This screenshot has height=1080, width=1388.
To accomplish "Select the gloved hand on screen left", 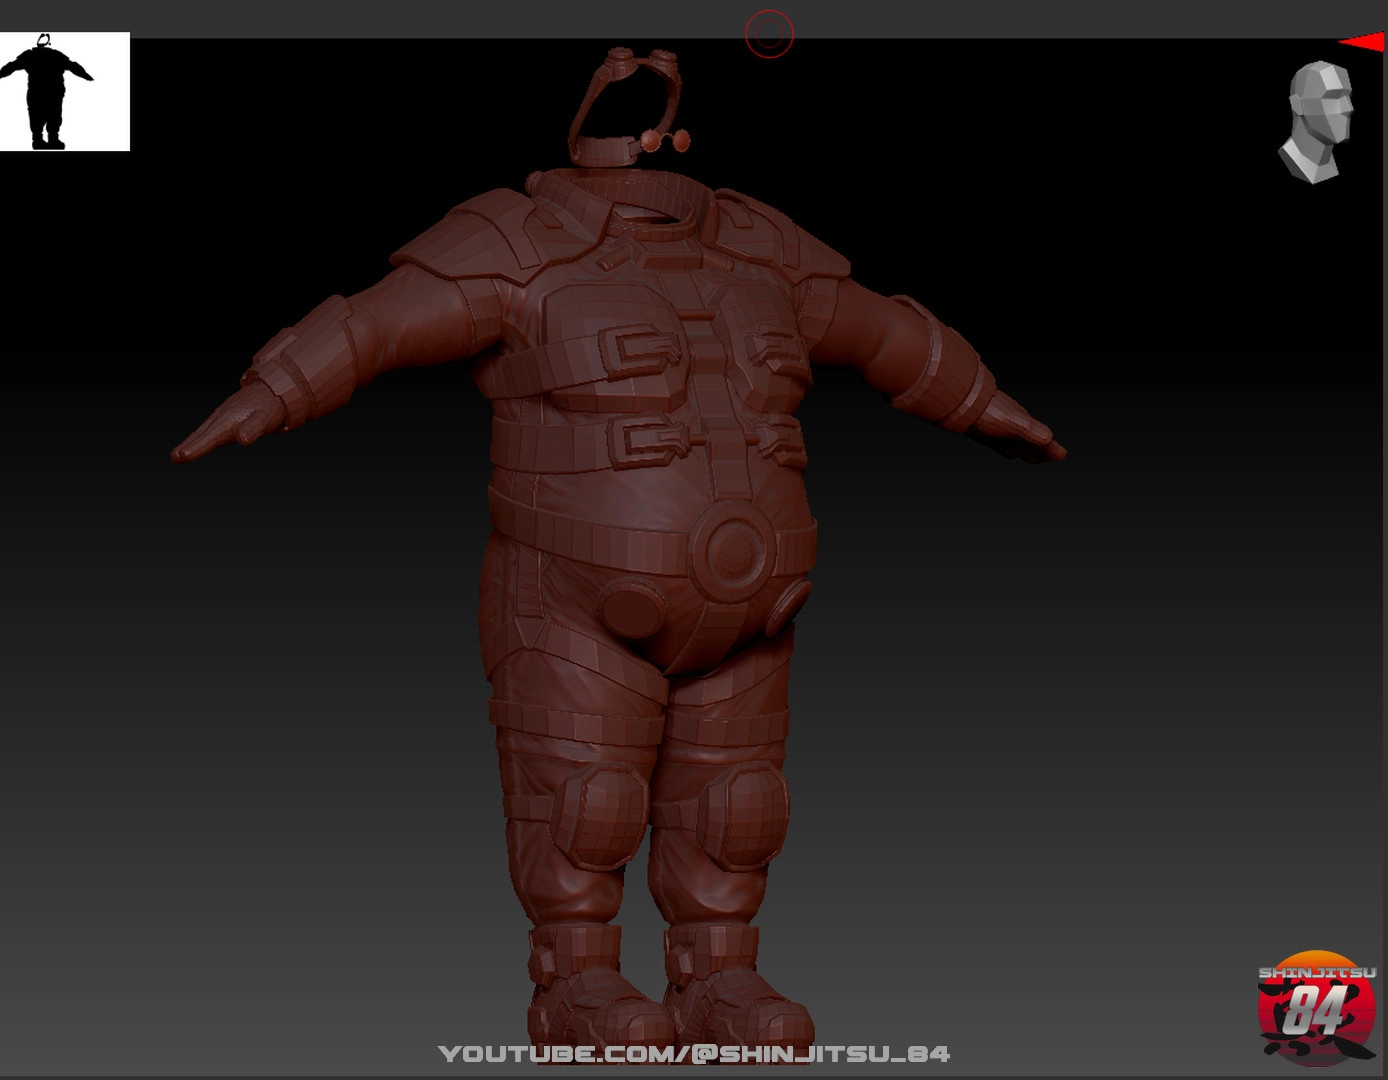I will point(222,428).
